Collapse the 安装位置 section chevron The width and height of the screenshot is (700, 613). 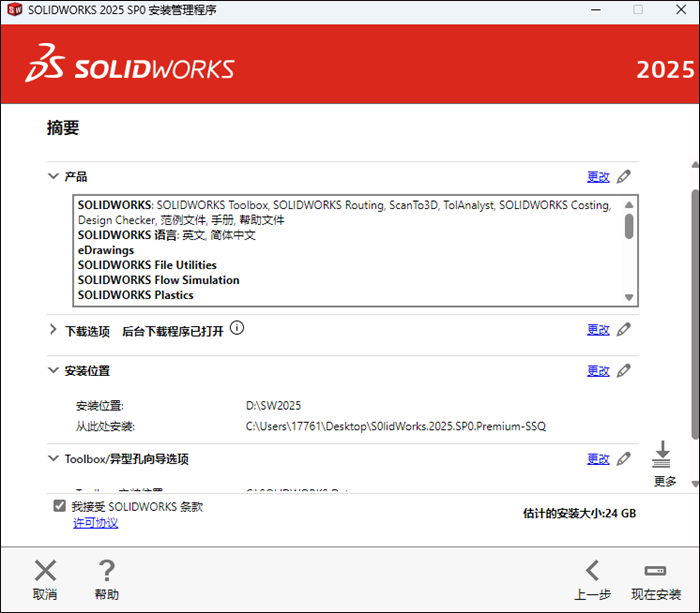(53, 370)
